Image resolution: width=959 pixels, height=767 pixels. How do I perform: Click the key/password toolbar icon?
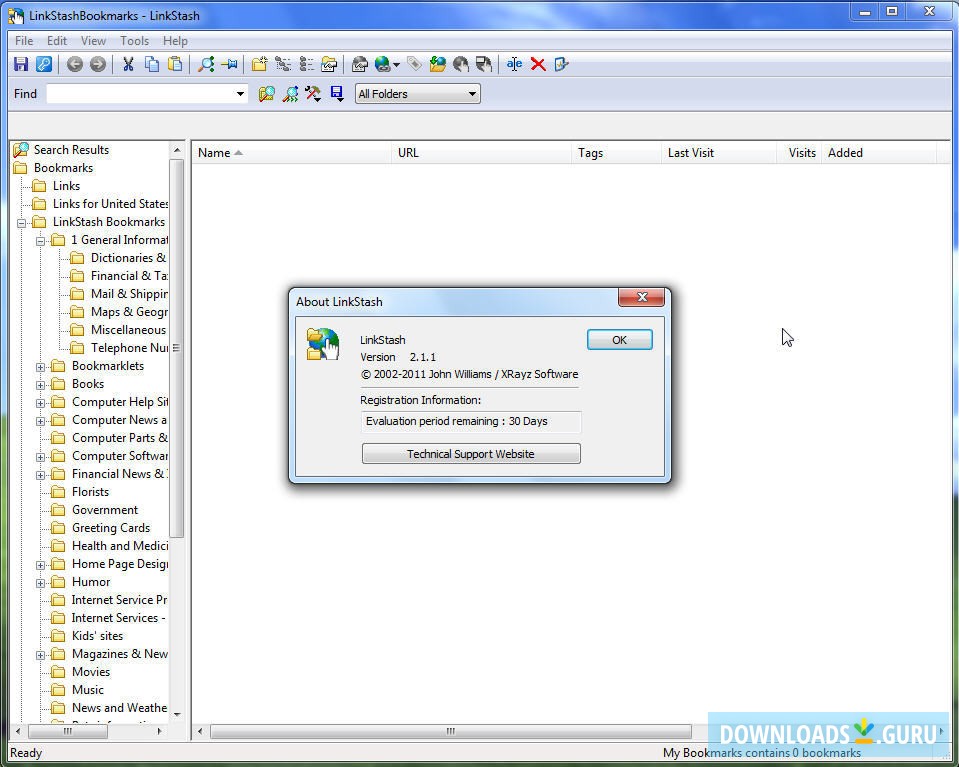click(x=44, y=64)
